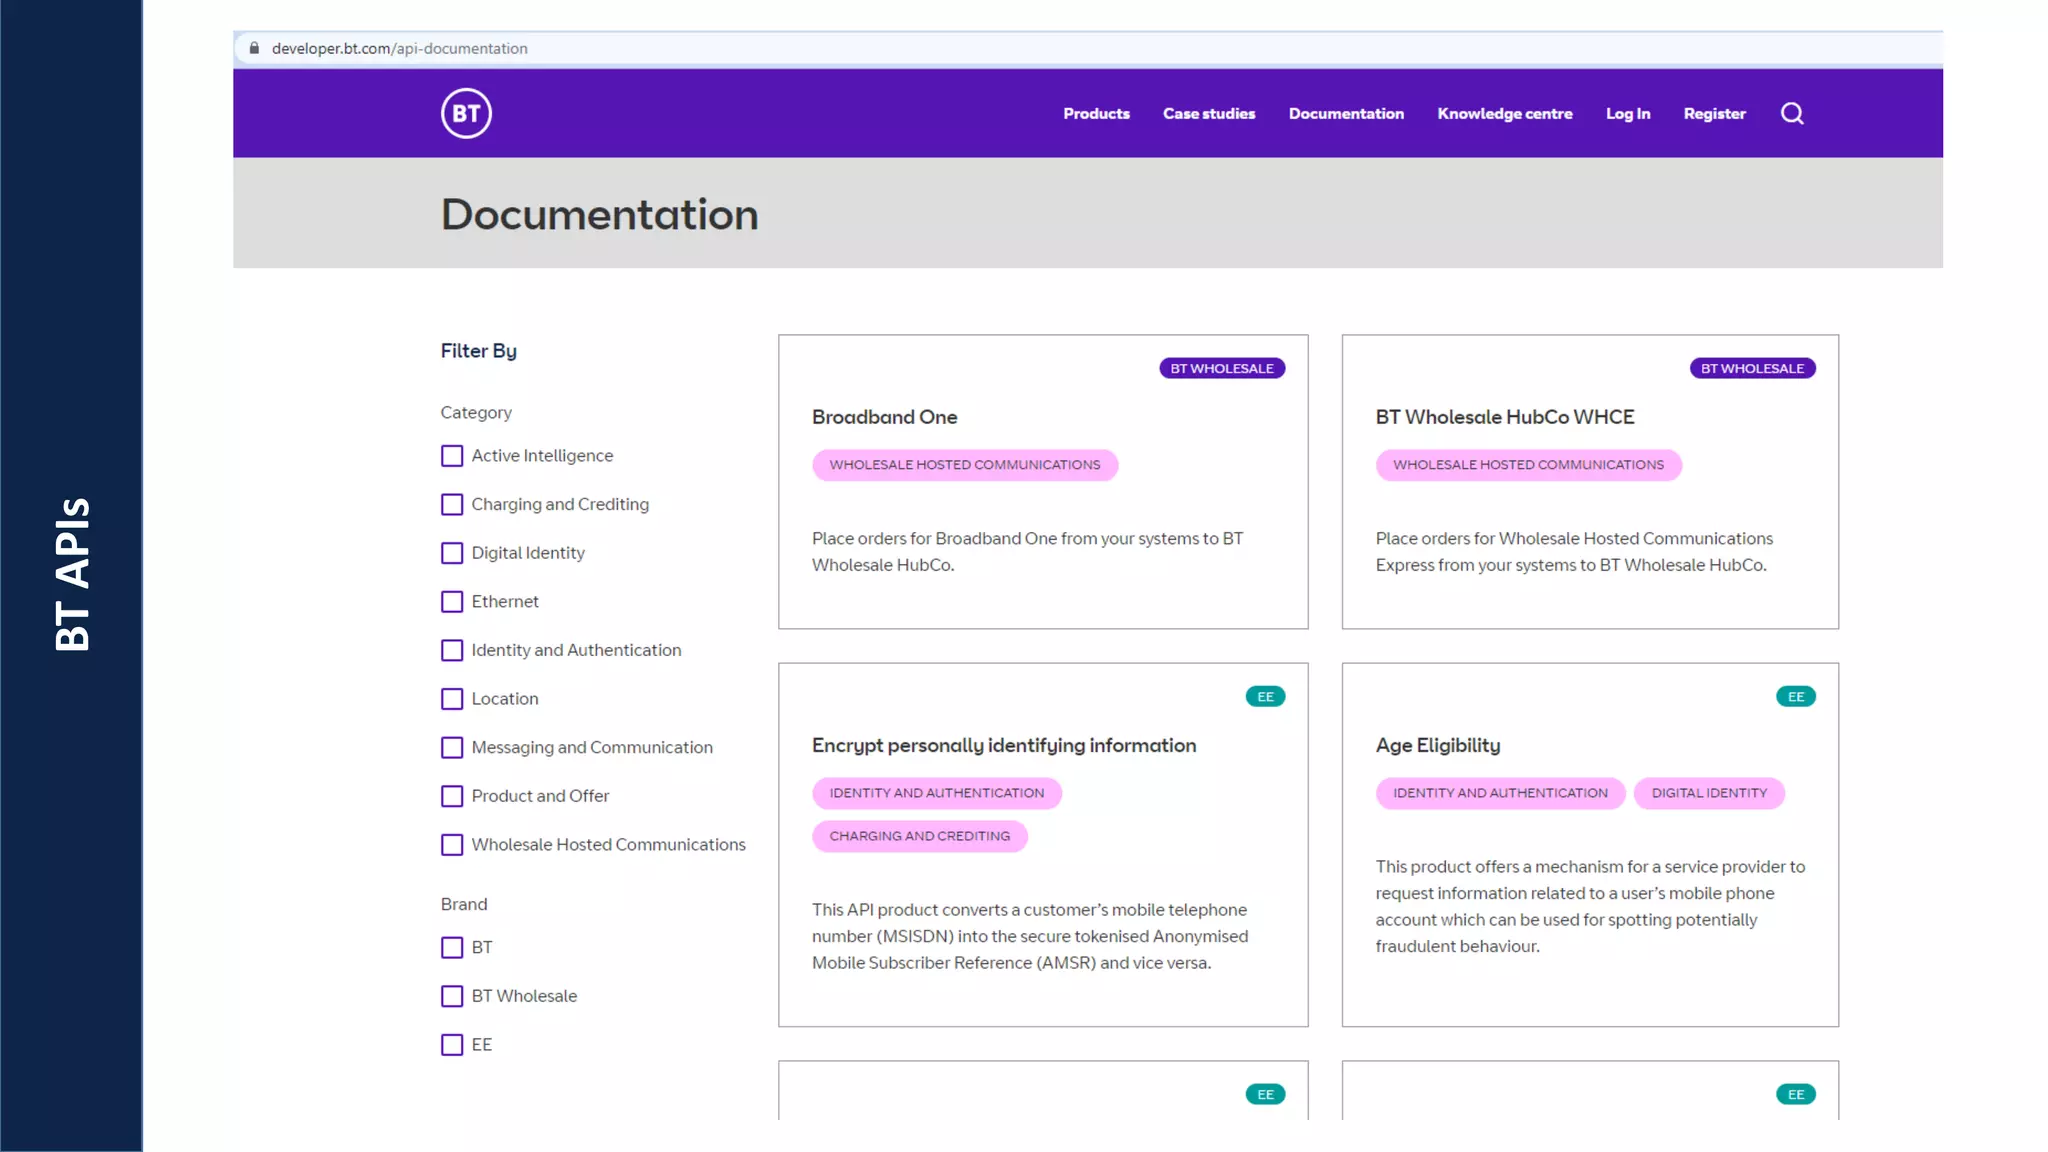2048x1152 pixels.
Task: Open the search magnifier icon
Action: 1792,113
